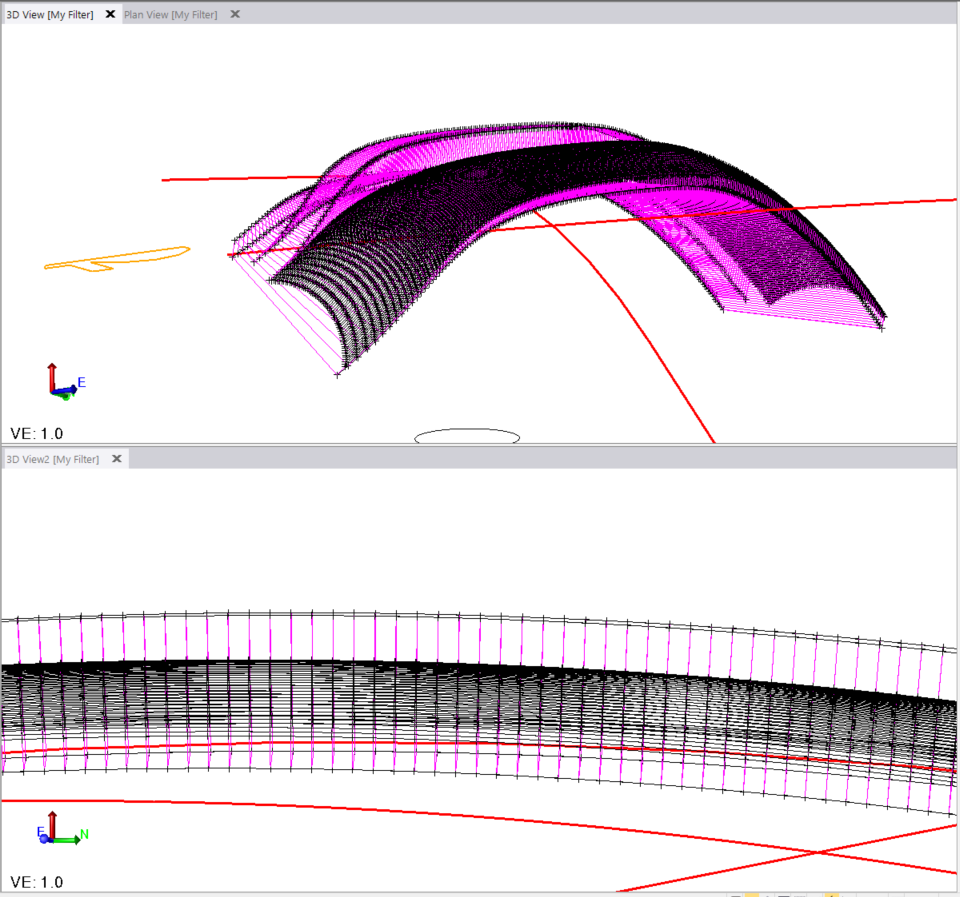
Task: Click the blue axis origin sphere
Action: coord(44,837)
